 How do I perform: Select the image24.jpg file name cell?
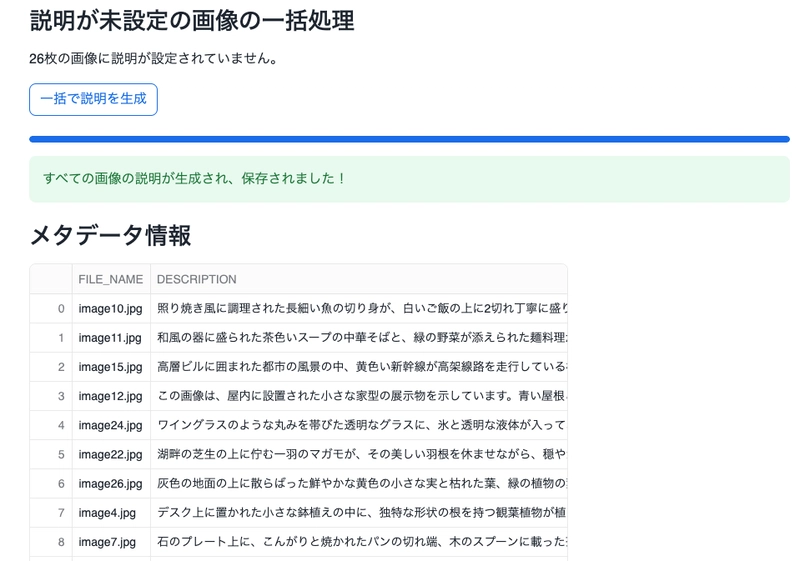click(x=111, y=425)
